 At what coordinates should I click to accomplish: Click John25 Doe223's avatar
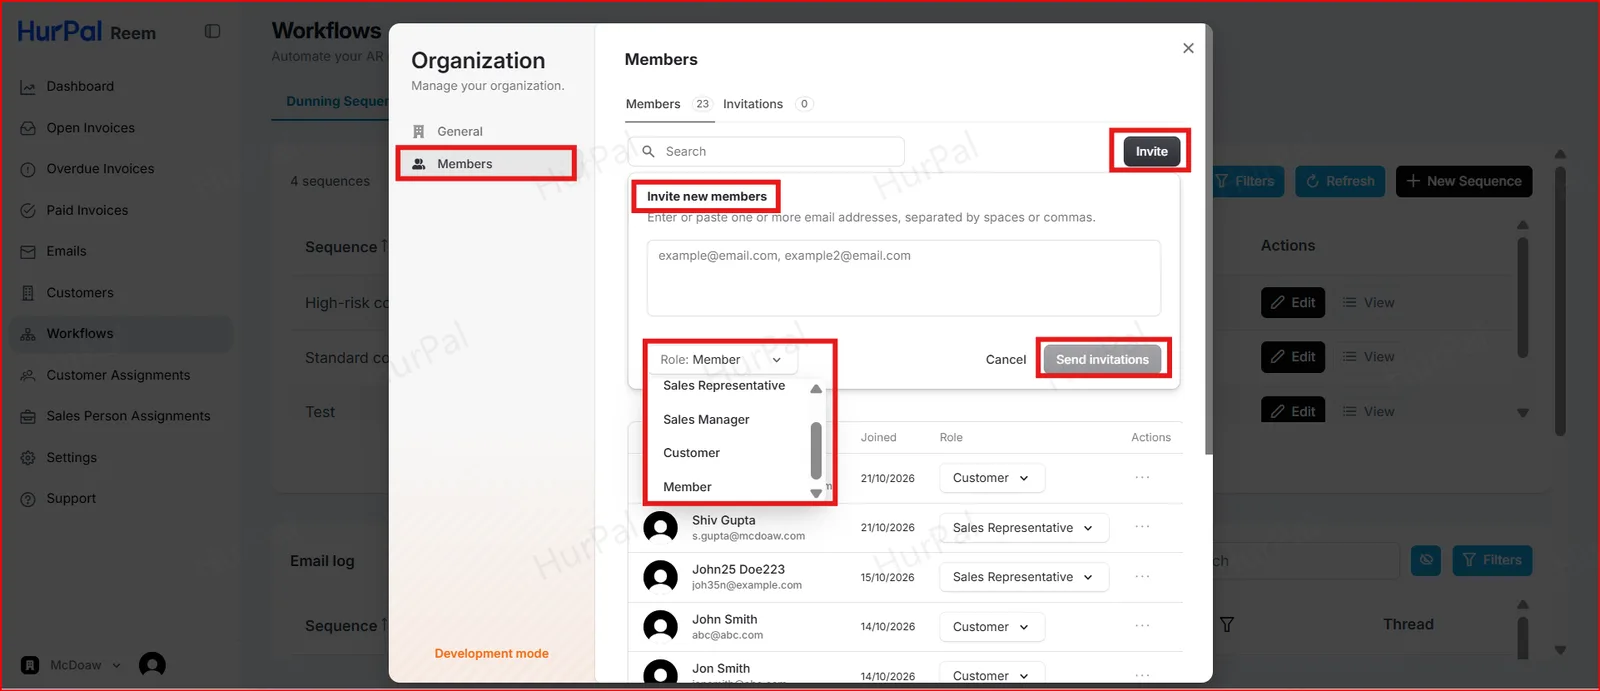(x=660, y=576)
